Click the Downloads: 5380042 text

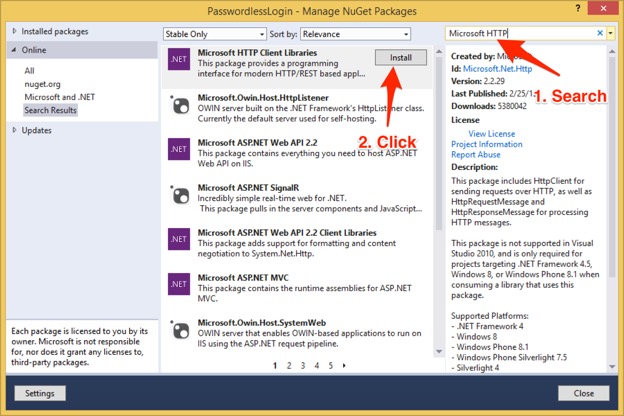pos(489,106)
